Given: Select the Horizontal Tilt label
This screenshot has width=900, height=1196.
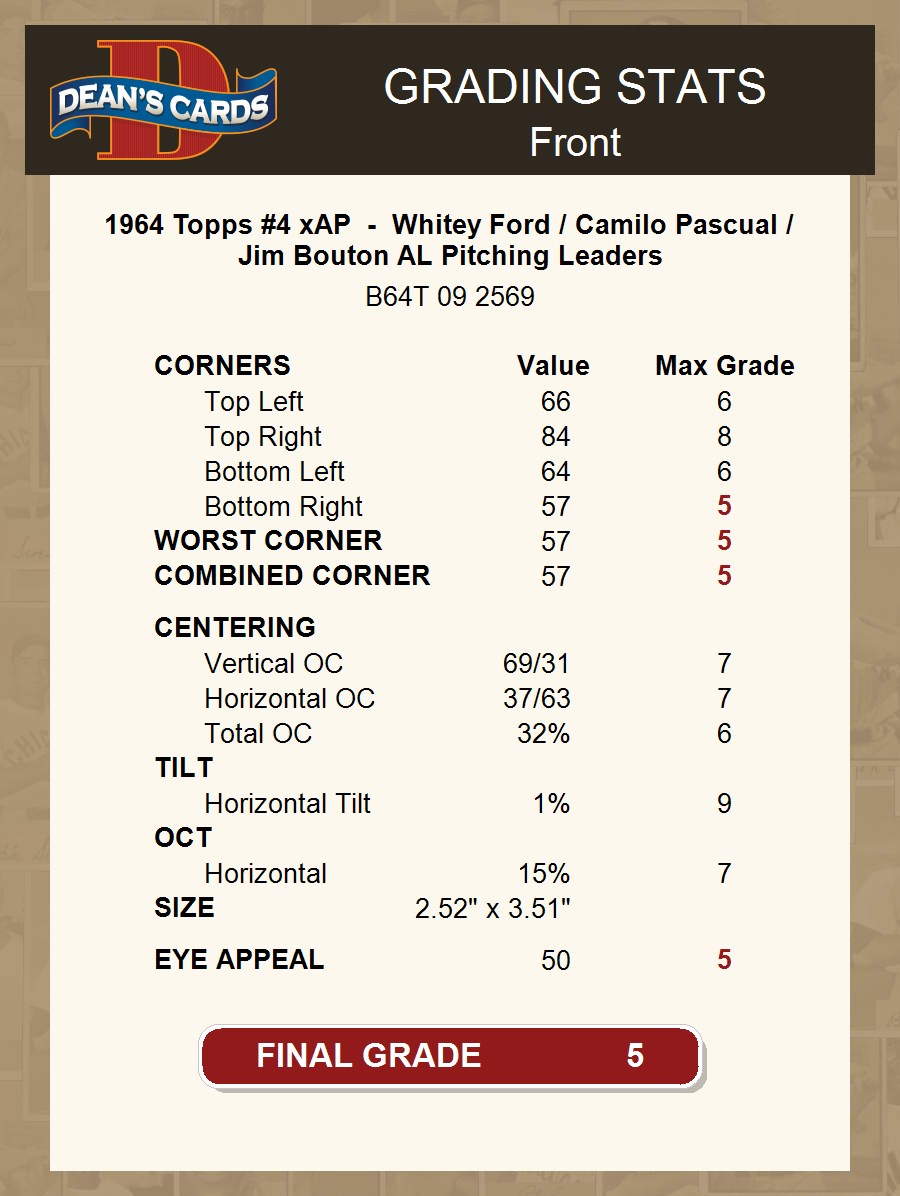Looking at the screenshot, I should tap(287, 804).
